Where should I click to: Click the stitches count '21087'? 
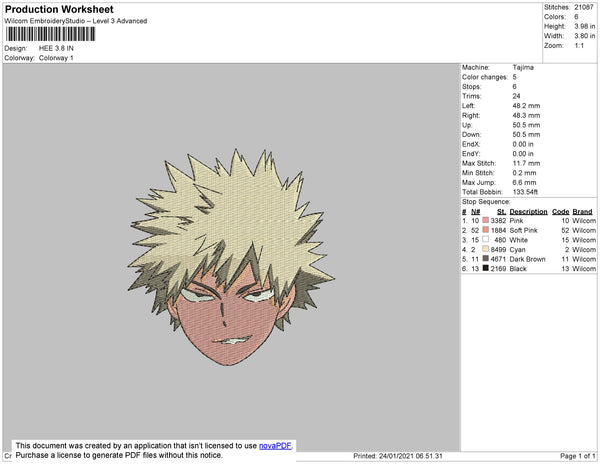[x=584, y=7]
